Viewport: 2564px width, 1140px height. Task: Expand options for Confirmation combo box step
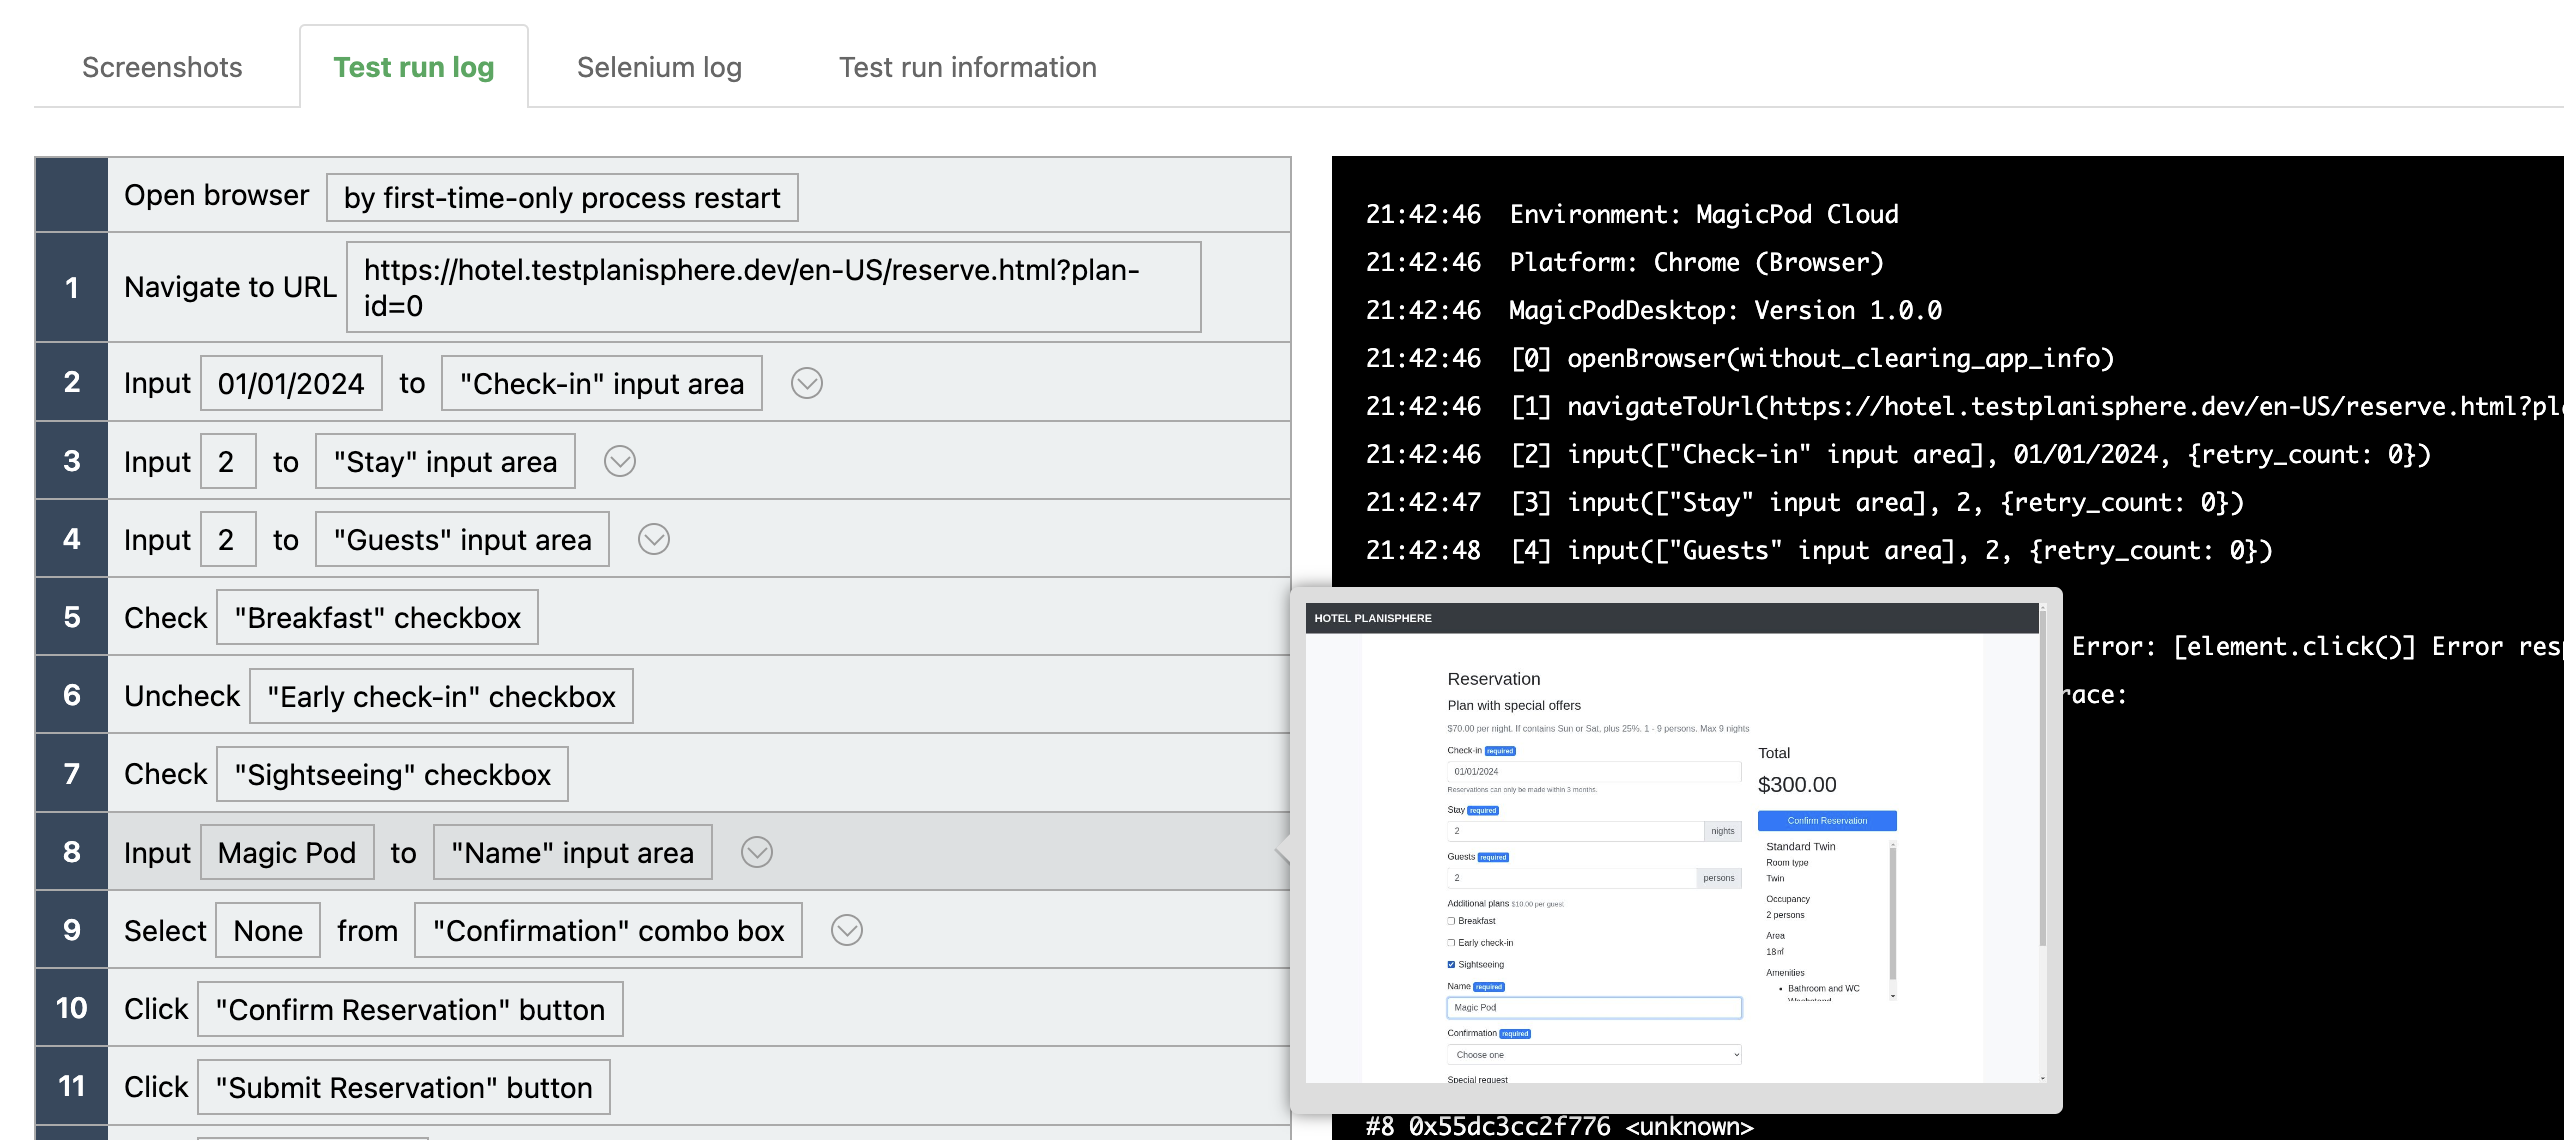coord(847,930)
